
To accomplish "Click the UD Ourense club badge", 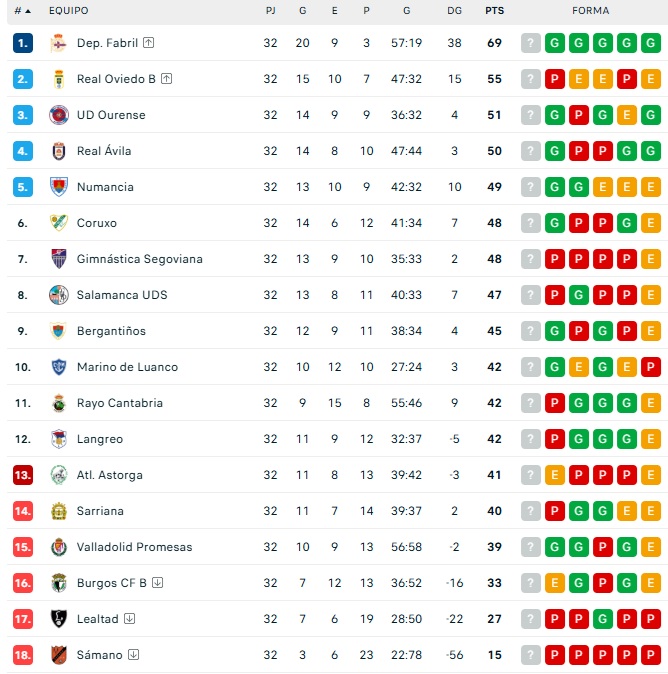I will pyautogui.click(x=59, y=115).
